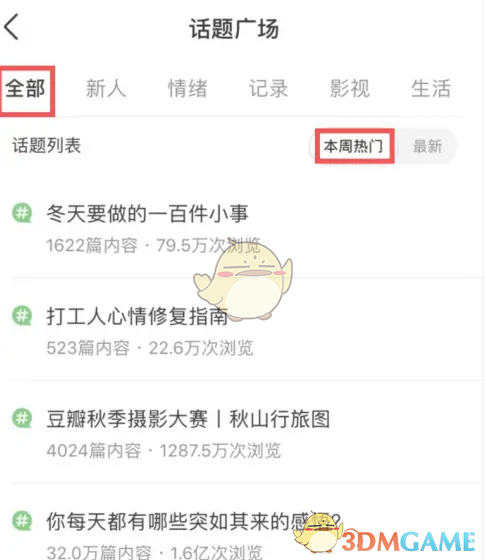Open topic 冬天要做的一百件小事
This screenshot has width=486, height=560.
[x=147, y=214]
